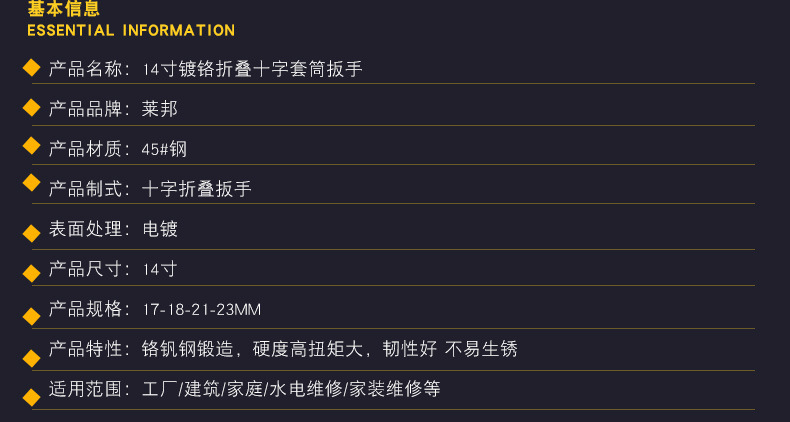Click the 基本信息 heading
Screen dimensions: 790x422
[x=63, y=9]
